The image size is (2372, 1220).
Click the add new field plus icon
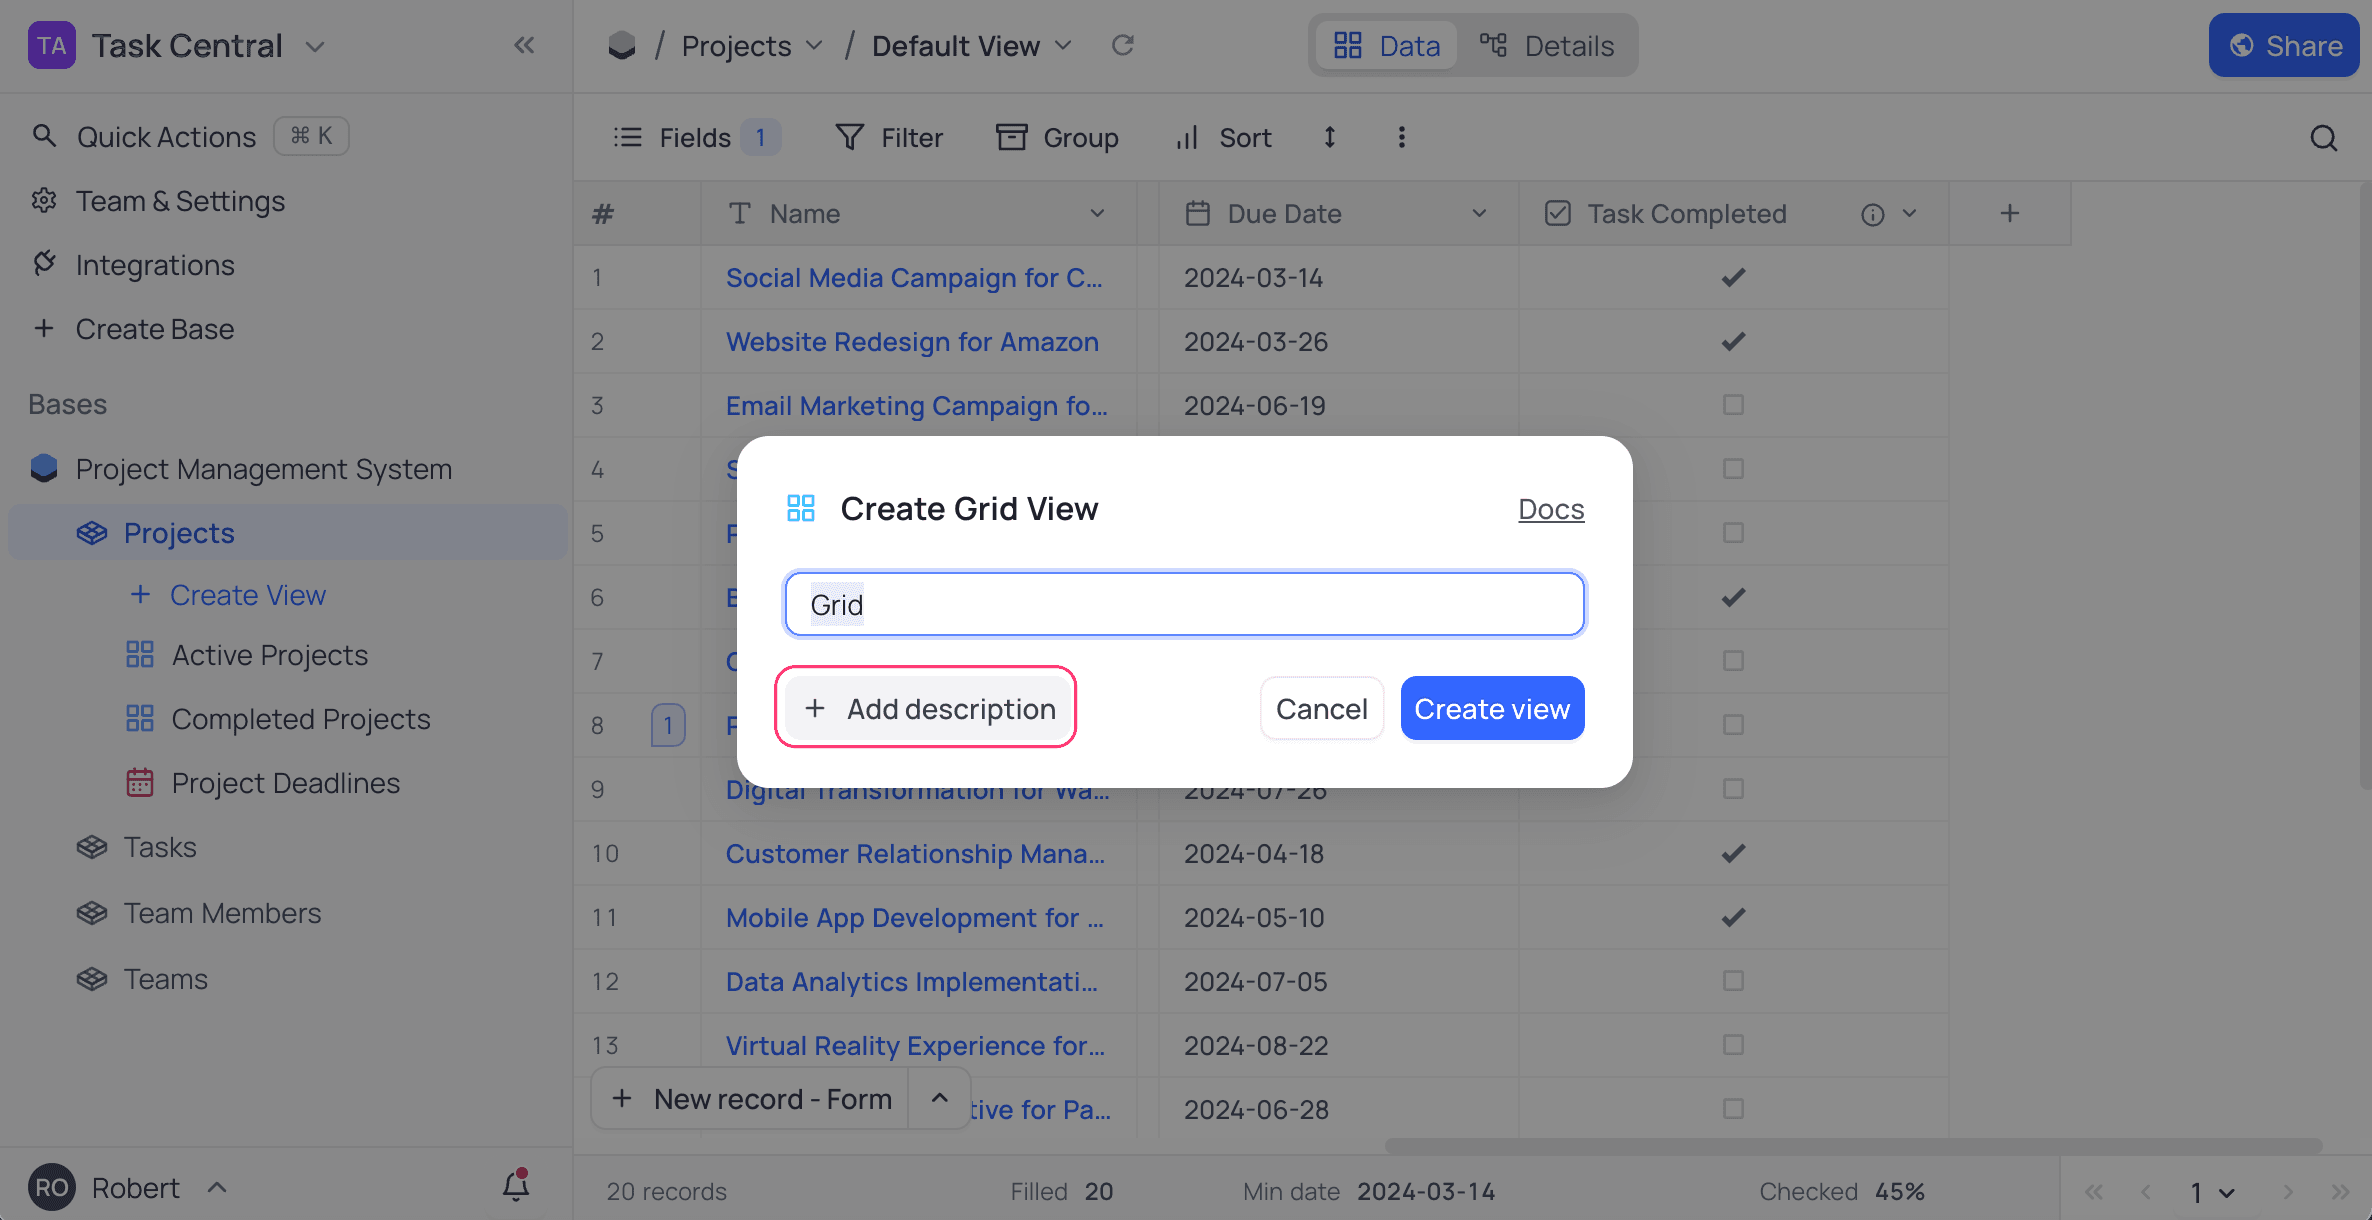pyautogui.click(x=2009, y=213)
